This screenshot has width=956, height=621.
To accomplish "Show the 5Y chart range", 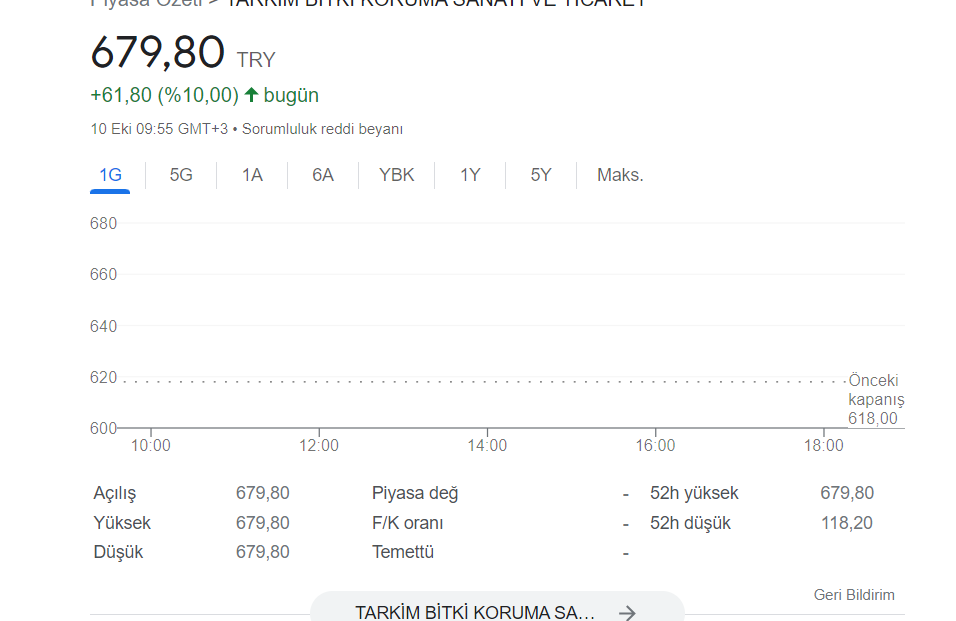I will 541,176.
